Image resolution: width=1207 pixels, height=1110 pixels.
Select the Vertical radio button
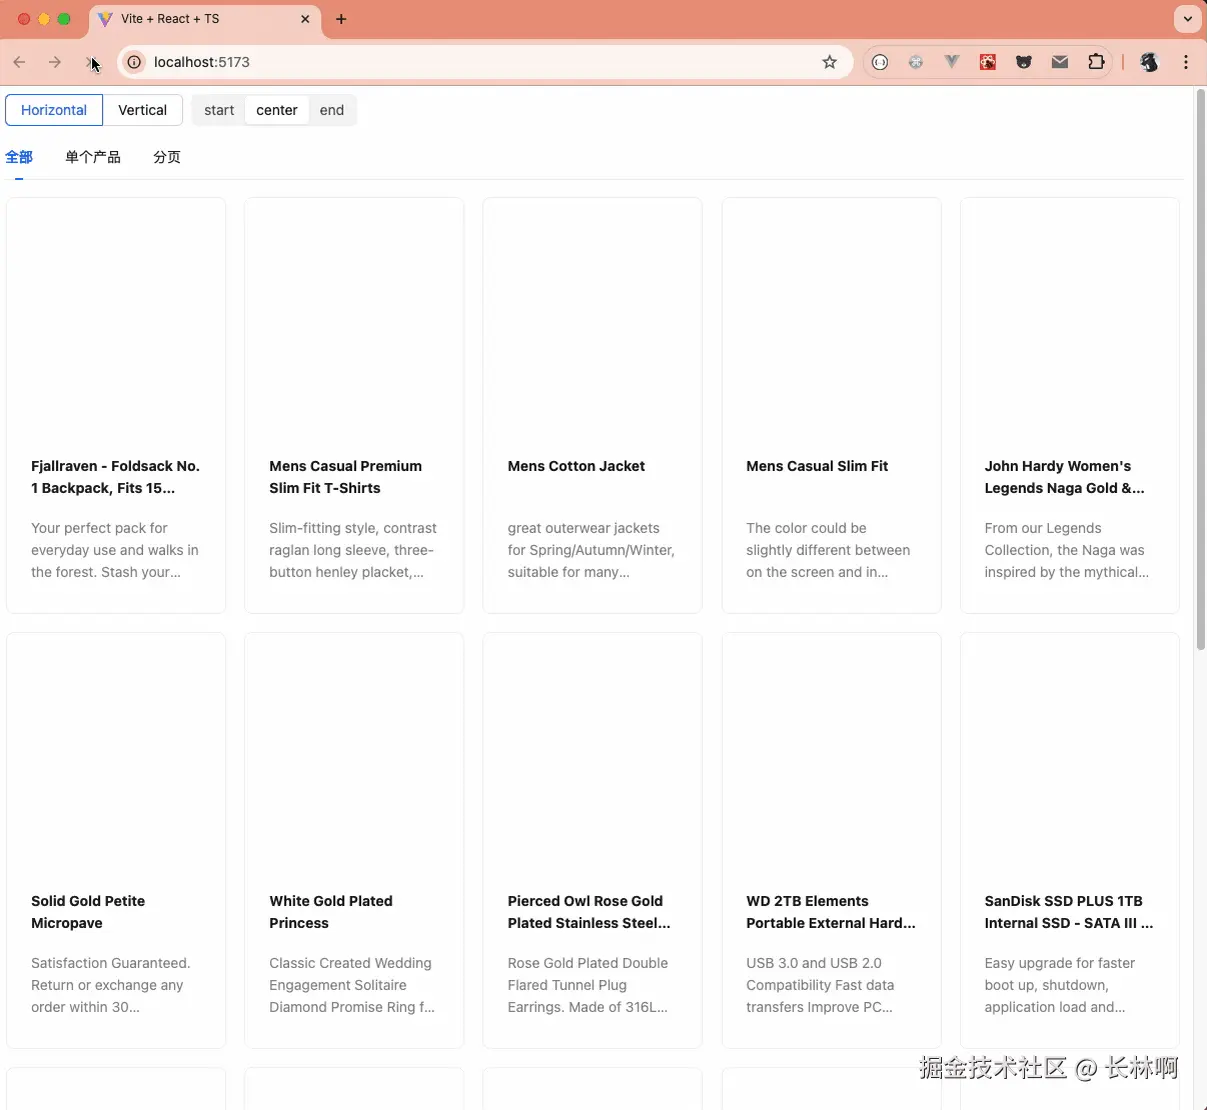pyautogui.click(x=142, y=110)
